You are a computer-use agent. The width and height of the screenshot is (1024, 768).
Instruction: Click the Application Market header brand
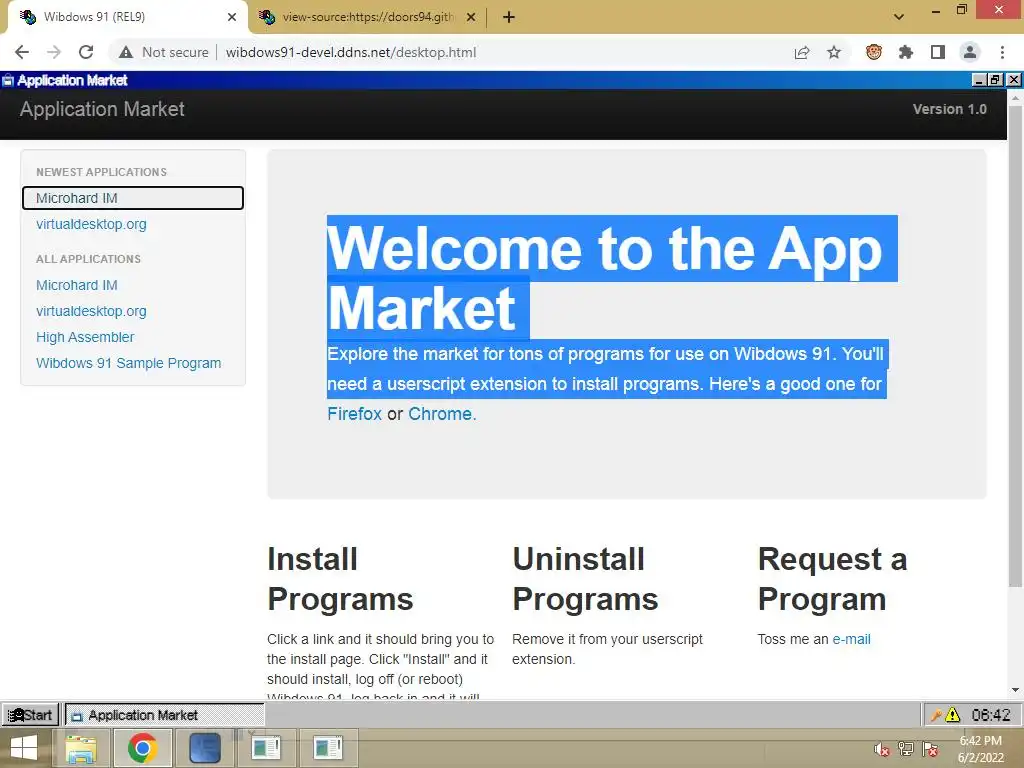coord(102,109)
